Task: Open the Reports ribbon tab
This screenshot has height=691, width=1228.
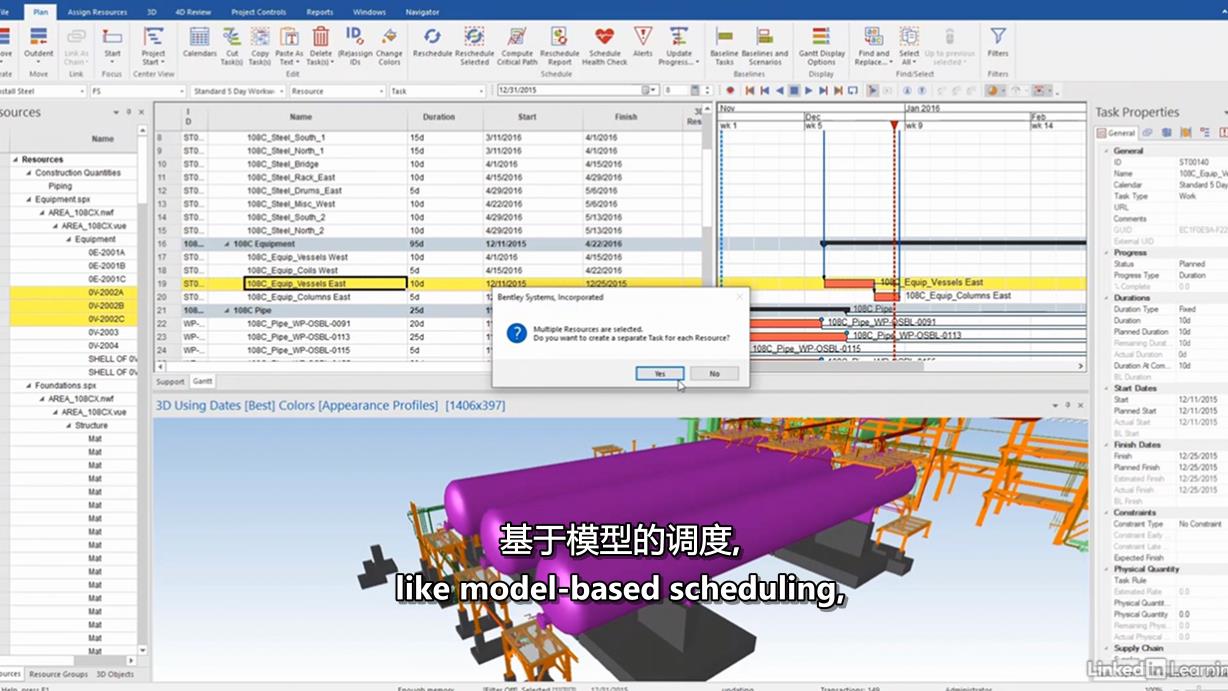Action: click(x=320, y=12)
